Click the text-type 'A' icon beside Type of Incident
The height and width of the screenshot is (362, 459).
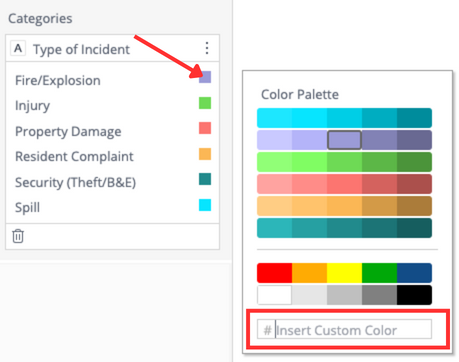point(18,48)
